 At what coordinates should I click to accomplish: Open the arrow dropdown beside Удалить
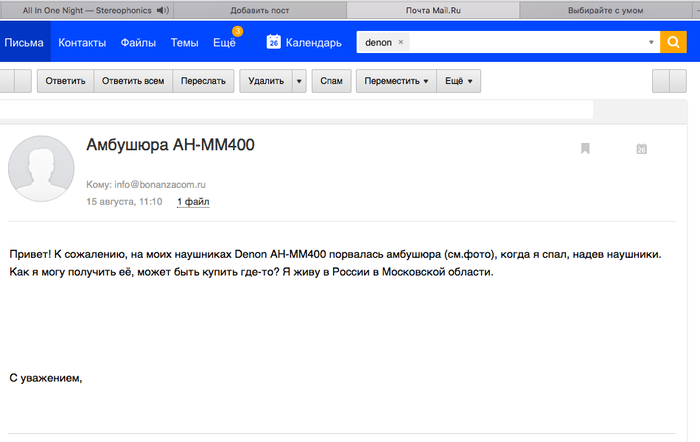click(x=299, y=81)
